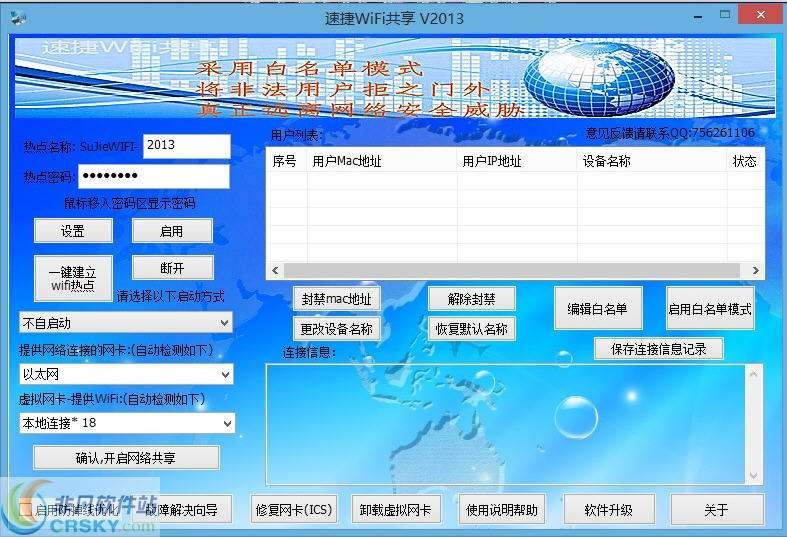This screenshot has width=787, height=537.
Task: Click the 更改设备名称 button
Action: pos(337,329)
